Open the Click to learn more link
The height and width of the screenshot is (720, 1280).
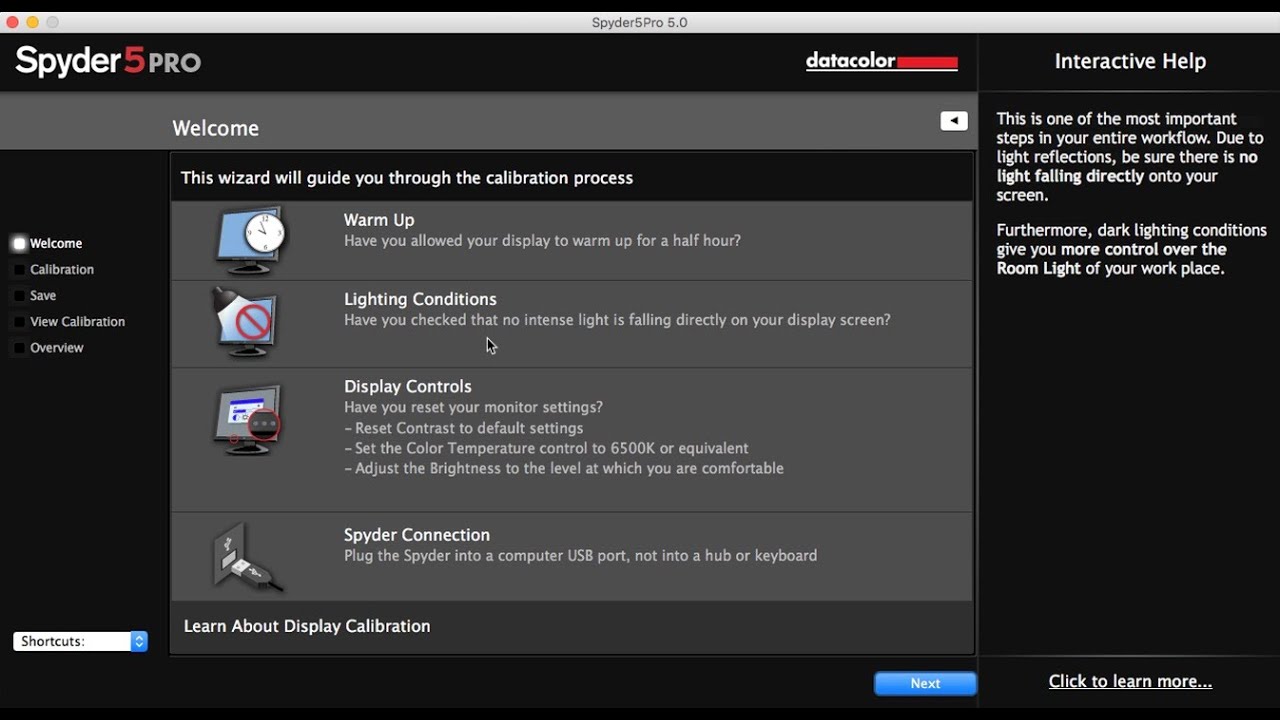1130,681
